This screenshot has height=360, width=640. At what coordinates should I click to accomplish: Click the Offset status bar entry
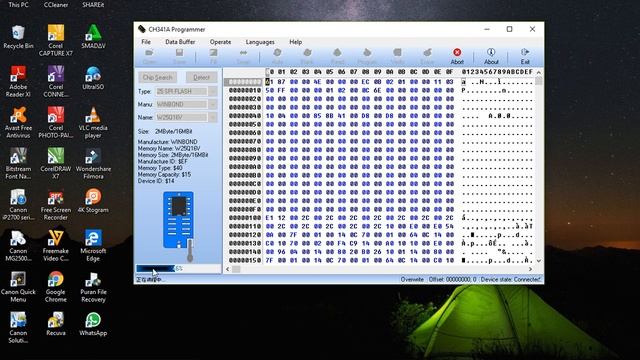click(452, 280)
